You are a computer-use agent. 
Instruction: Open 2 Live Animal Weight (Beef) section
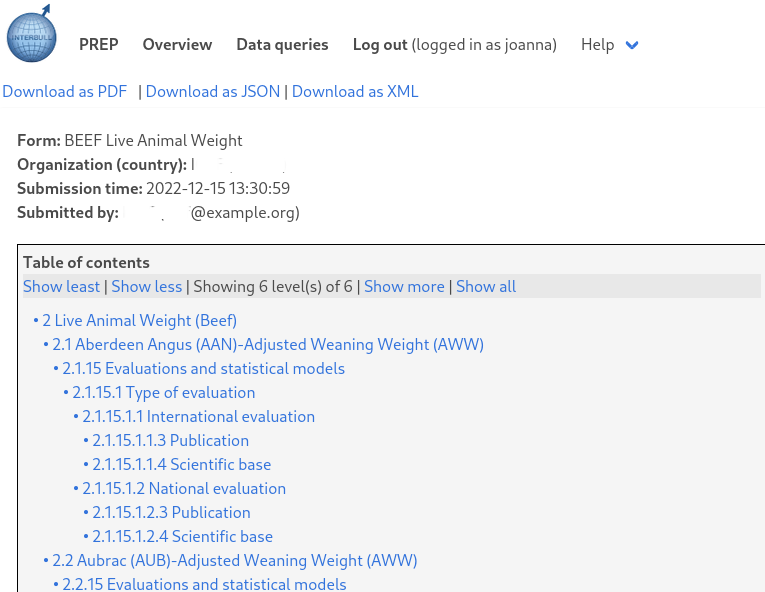139,320
